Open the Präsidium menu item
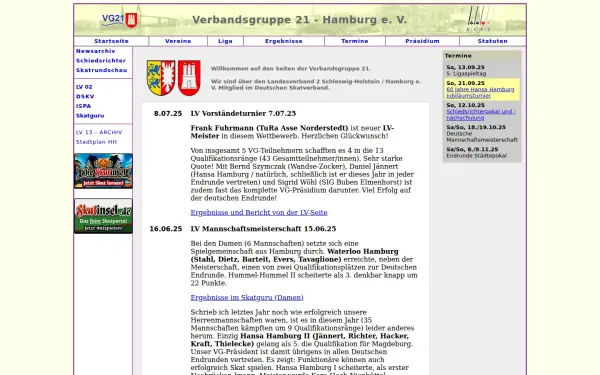 coord(422,41)
